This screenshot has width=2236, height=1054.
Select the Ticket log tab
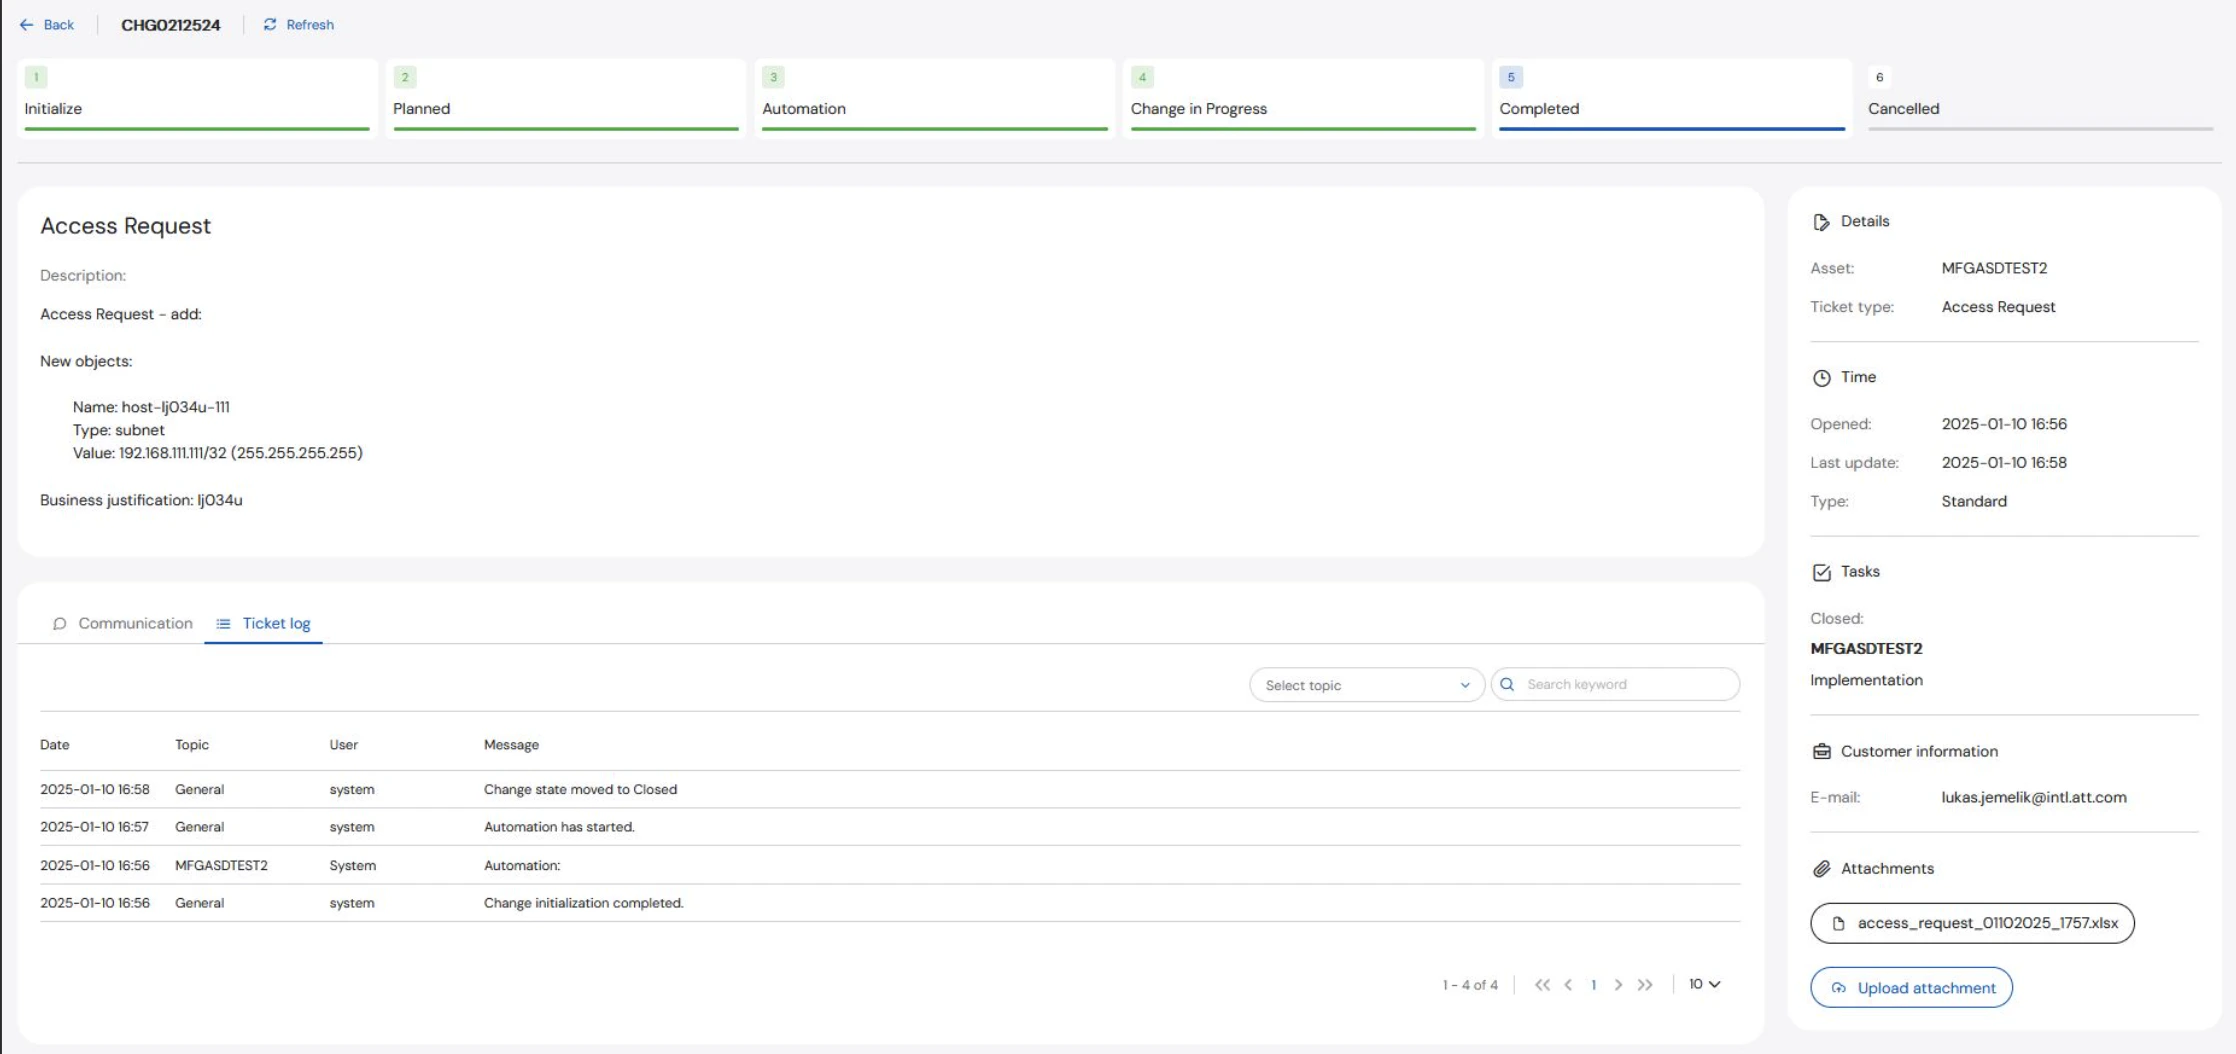(x=264, y=624)
